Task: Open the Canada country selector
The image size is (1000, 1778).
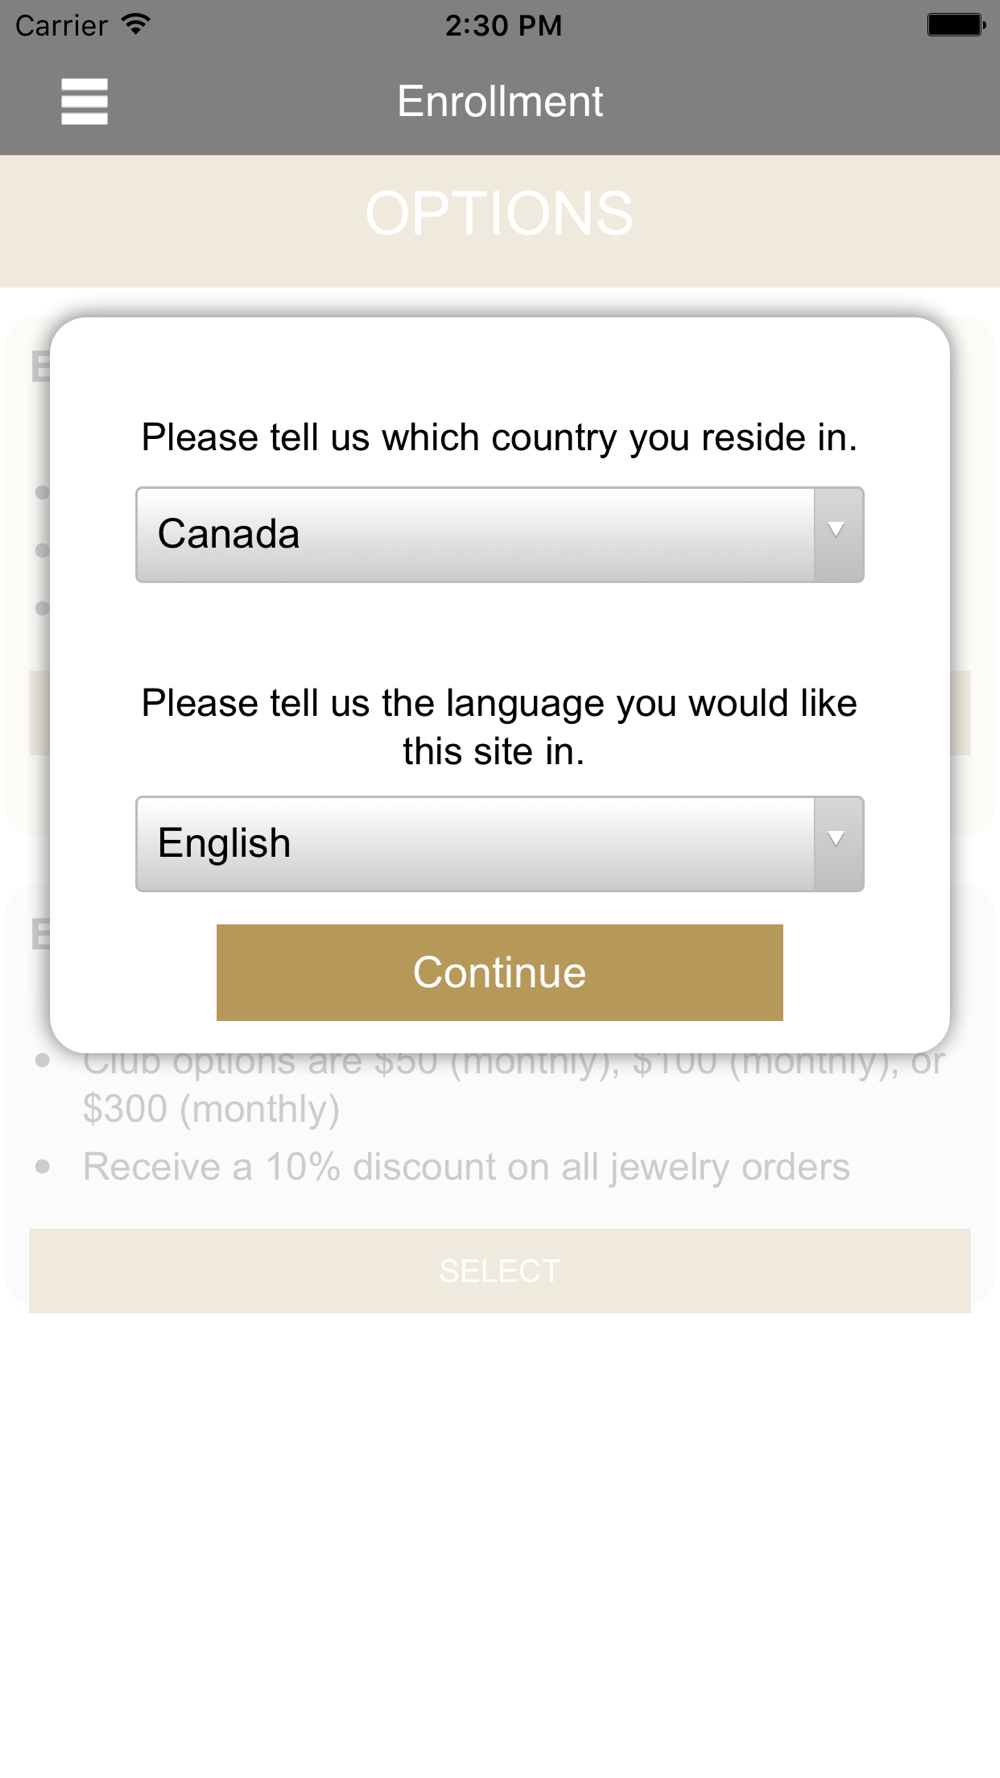Action: point(500,535)
